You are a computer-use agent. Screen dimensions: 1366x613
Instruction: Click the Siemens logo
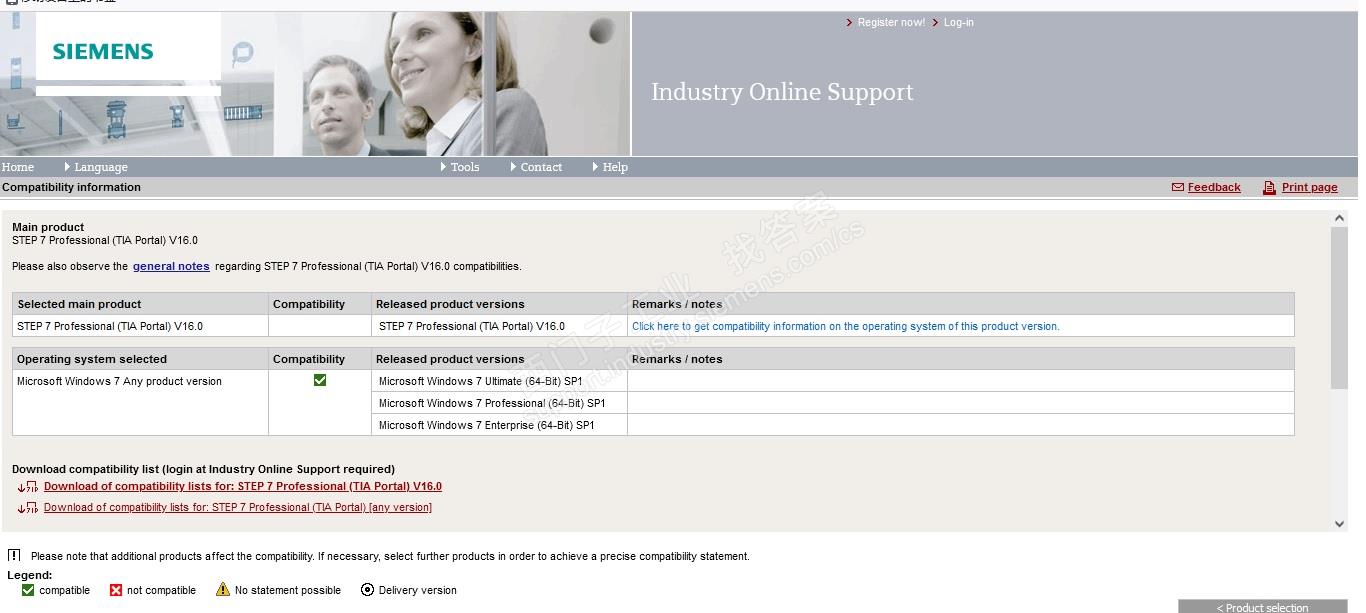tap(103, 52)
